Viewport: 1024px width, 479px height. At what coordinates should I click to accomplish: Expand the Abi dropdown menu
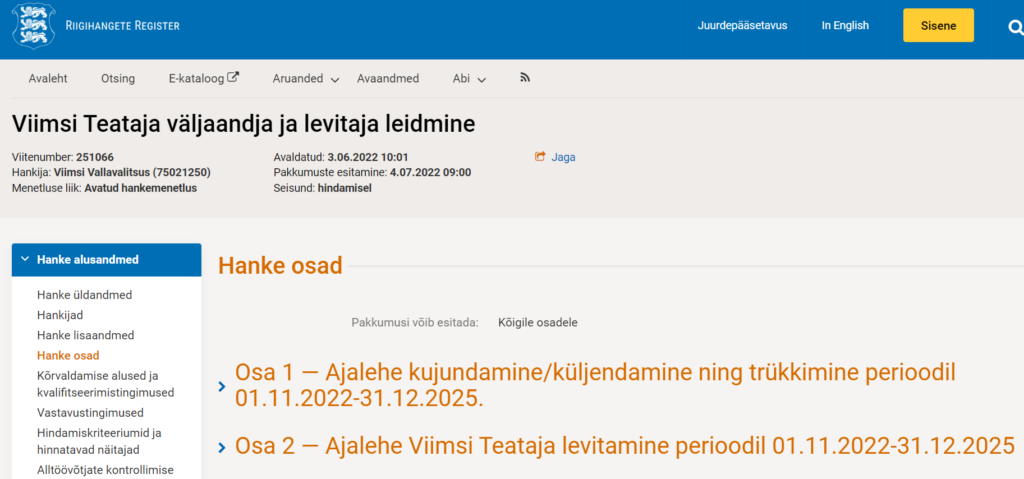(469, 79)
